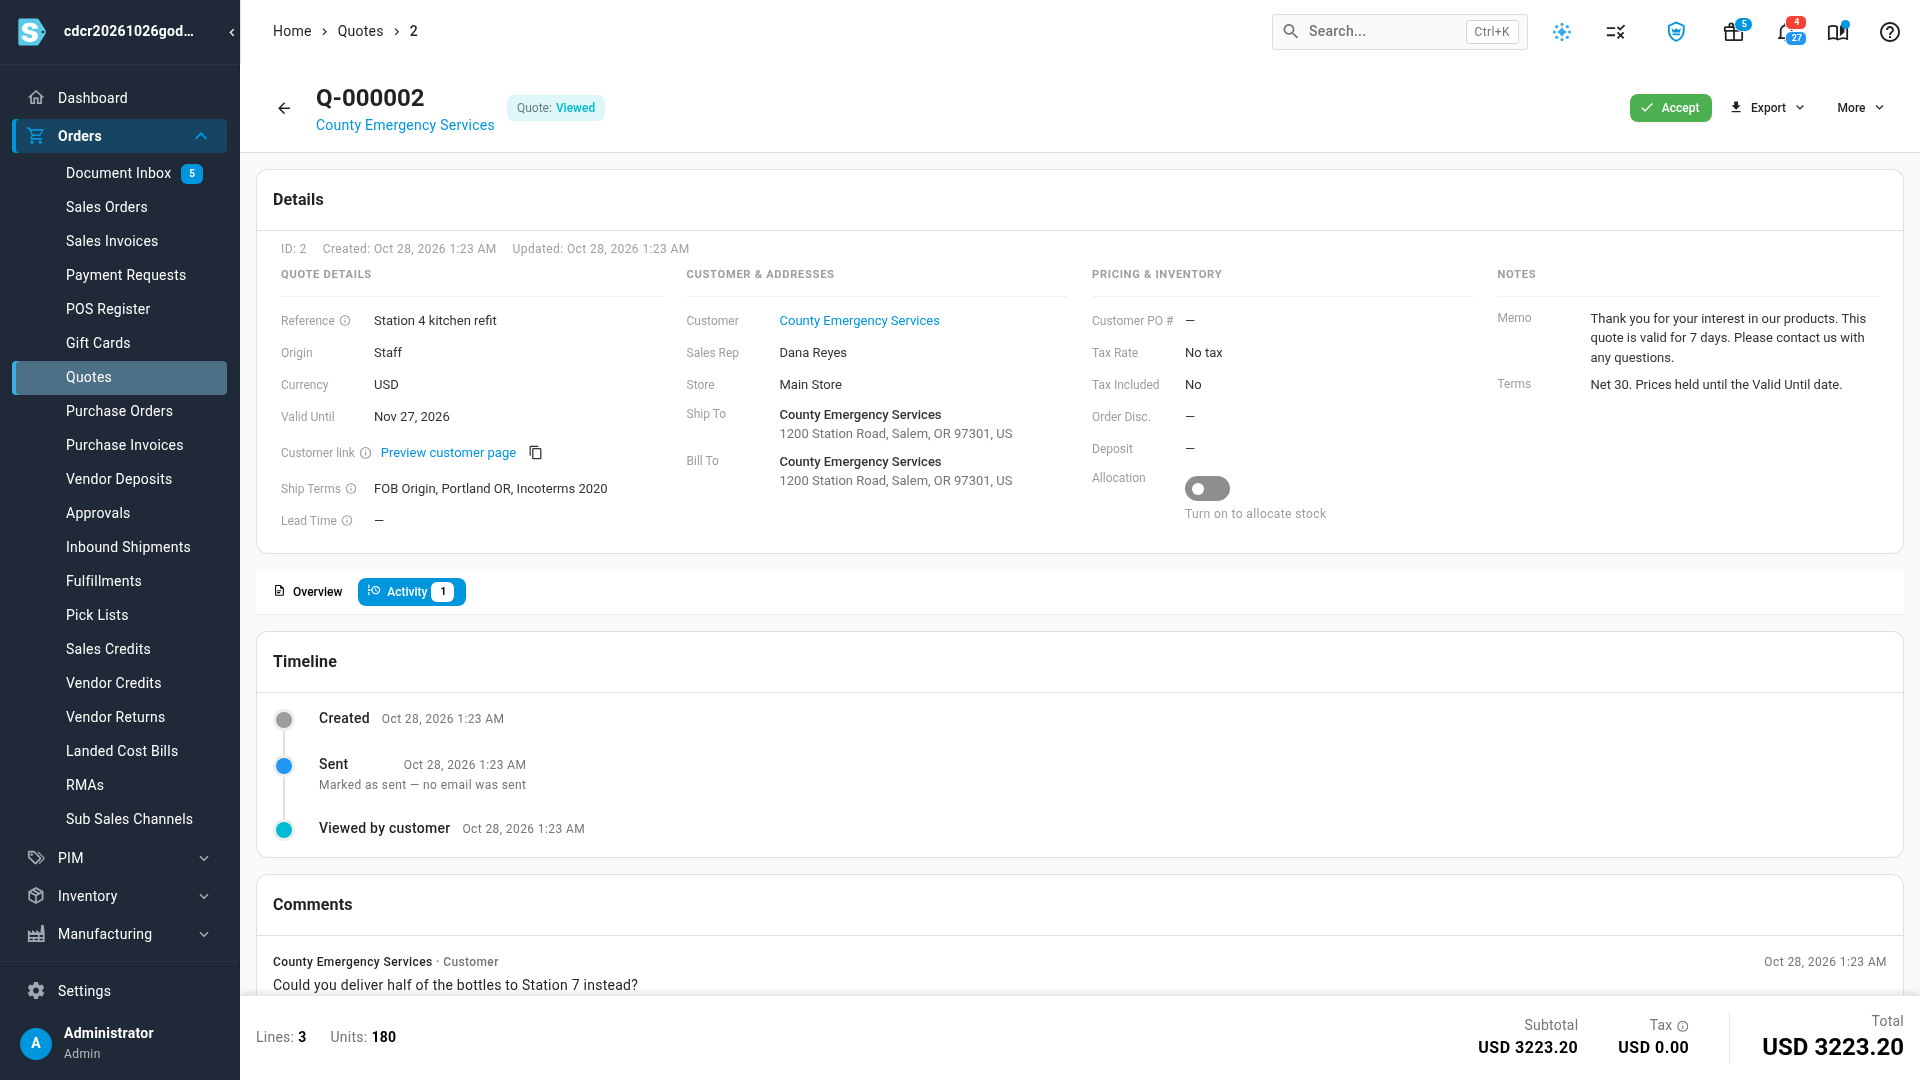Open the More actions dropdown
The width and height of the screenshot is (1920, 1080).
pos(1860,108)
